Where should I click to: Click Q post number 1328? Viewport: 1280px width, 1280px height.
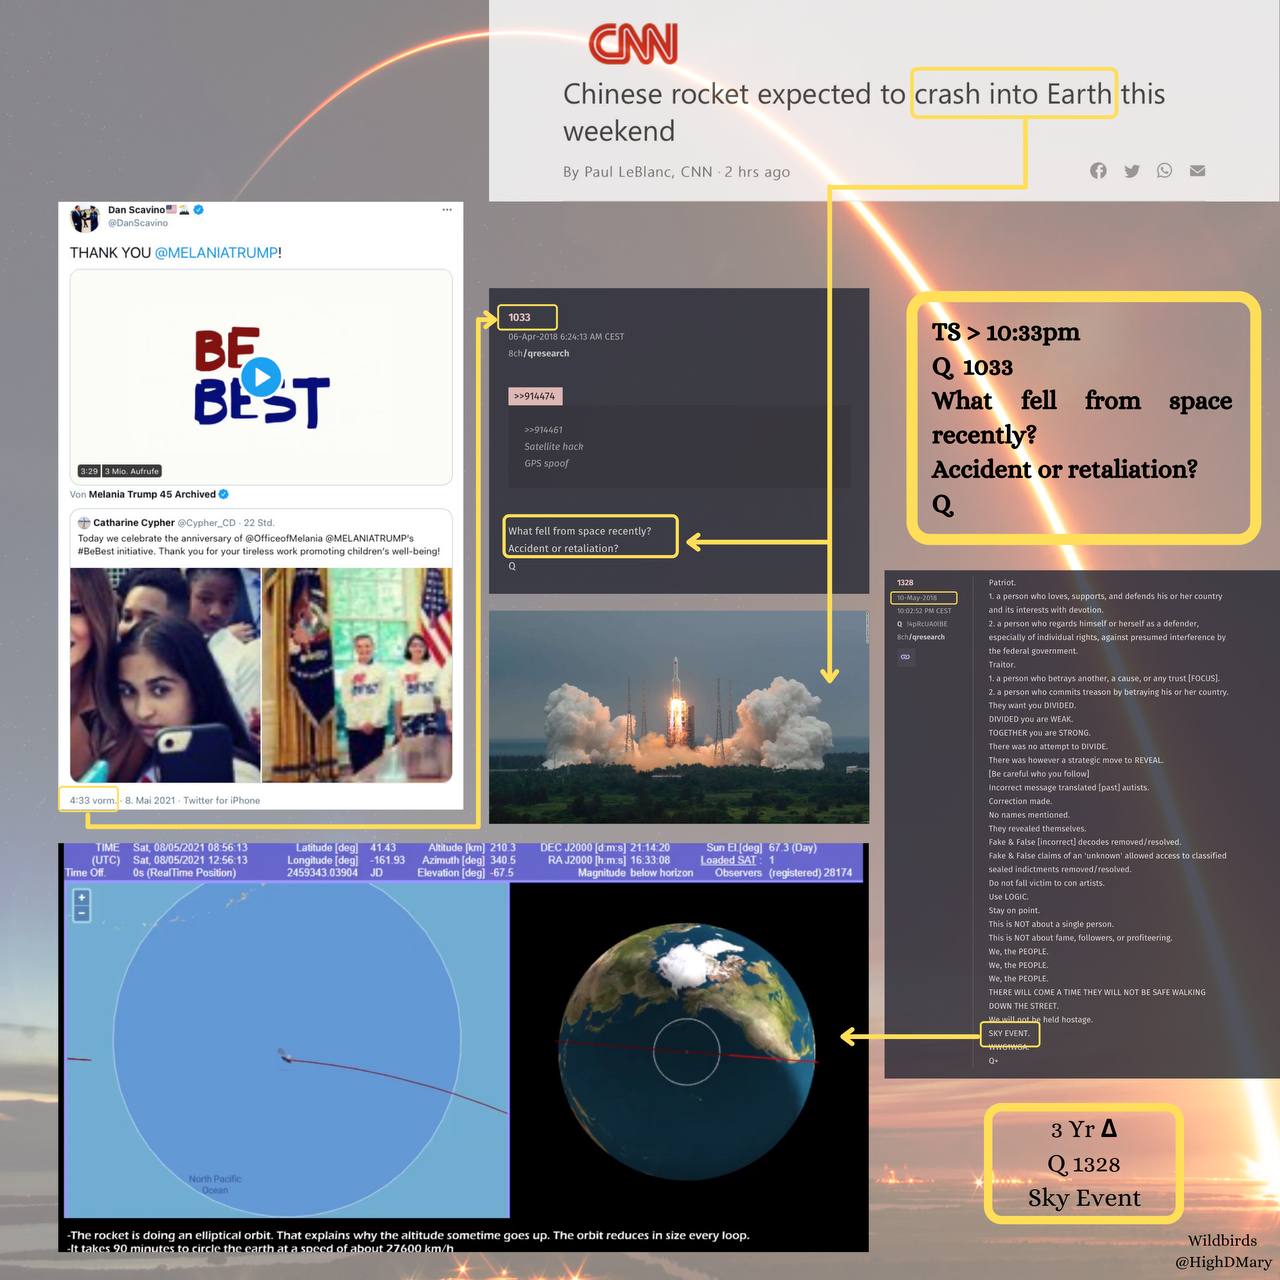pos(905,582)
